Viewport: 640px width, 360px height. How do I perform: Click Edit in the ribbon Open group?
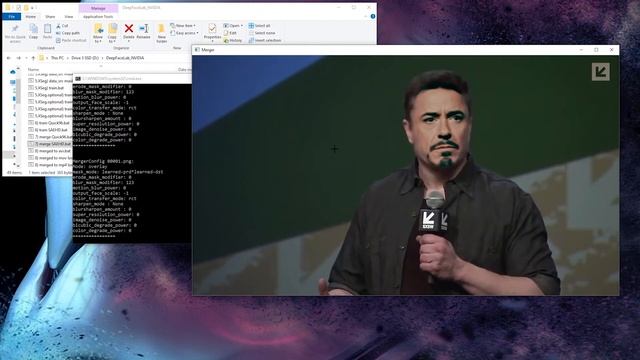[230, 33]
